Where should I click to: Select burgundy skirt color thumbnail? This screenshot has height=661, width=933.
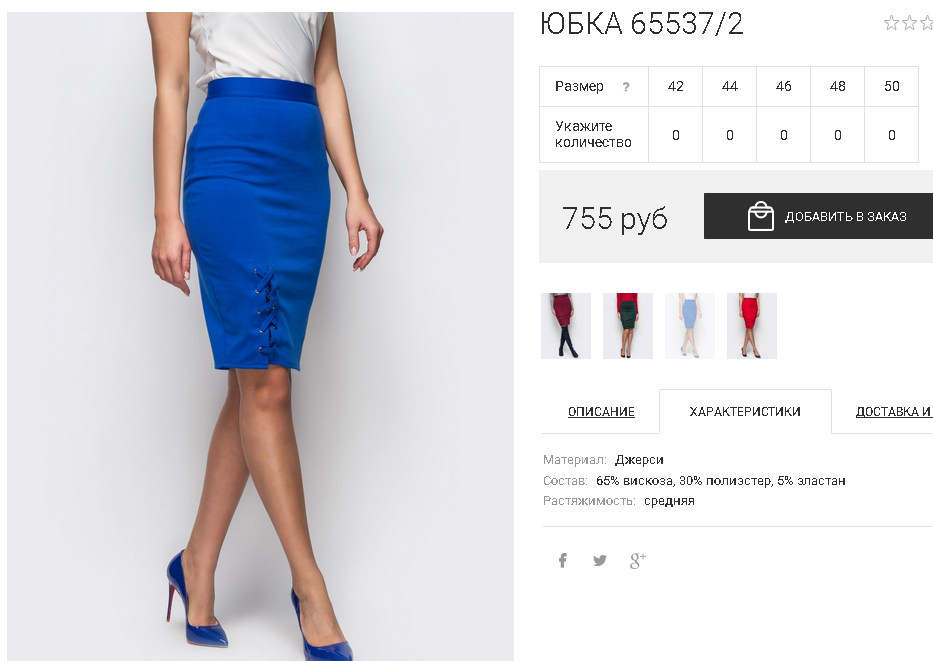(566, 326)
